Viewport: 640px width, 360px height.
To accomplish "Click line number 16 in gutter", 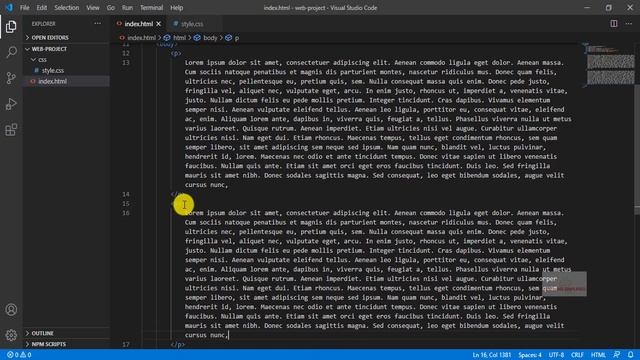I will point(126,213).
